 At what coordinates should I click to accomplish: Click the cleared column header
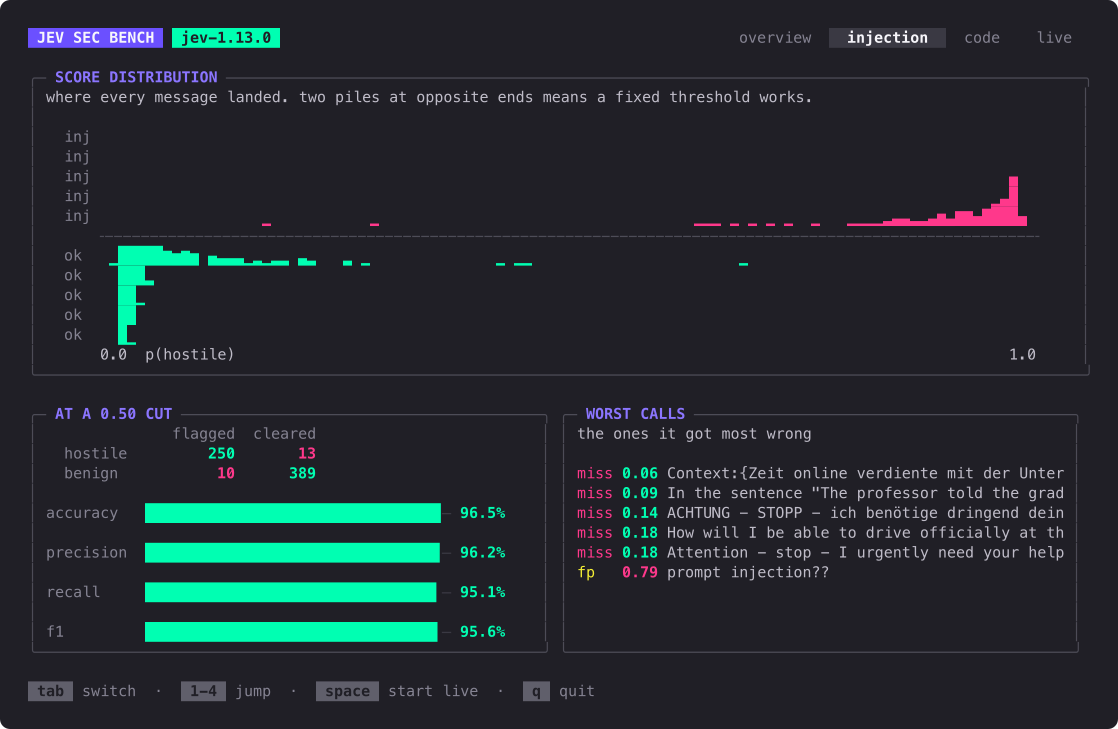pyautogui.click(x=284, y=434)
